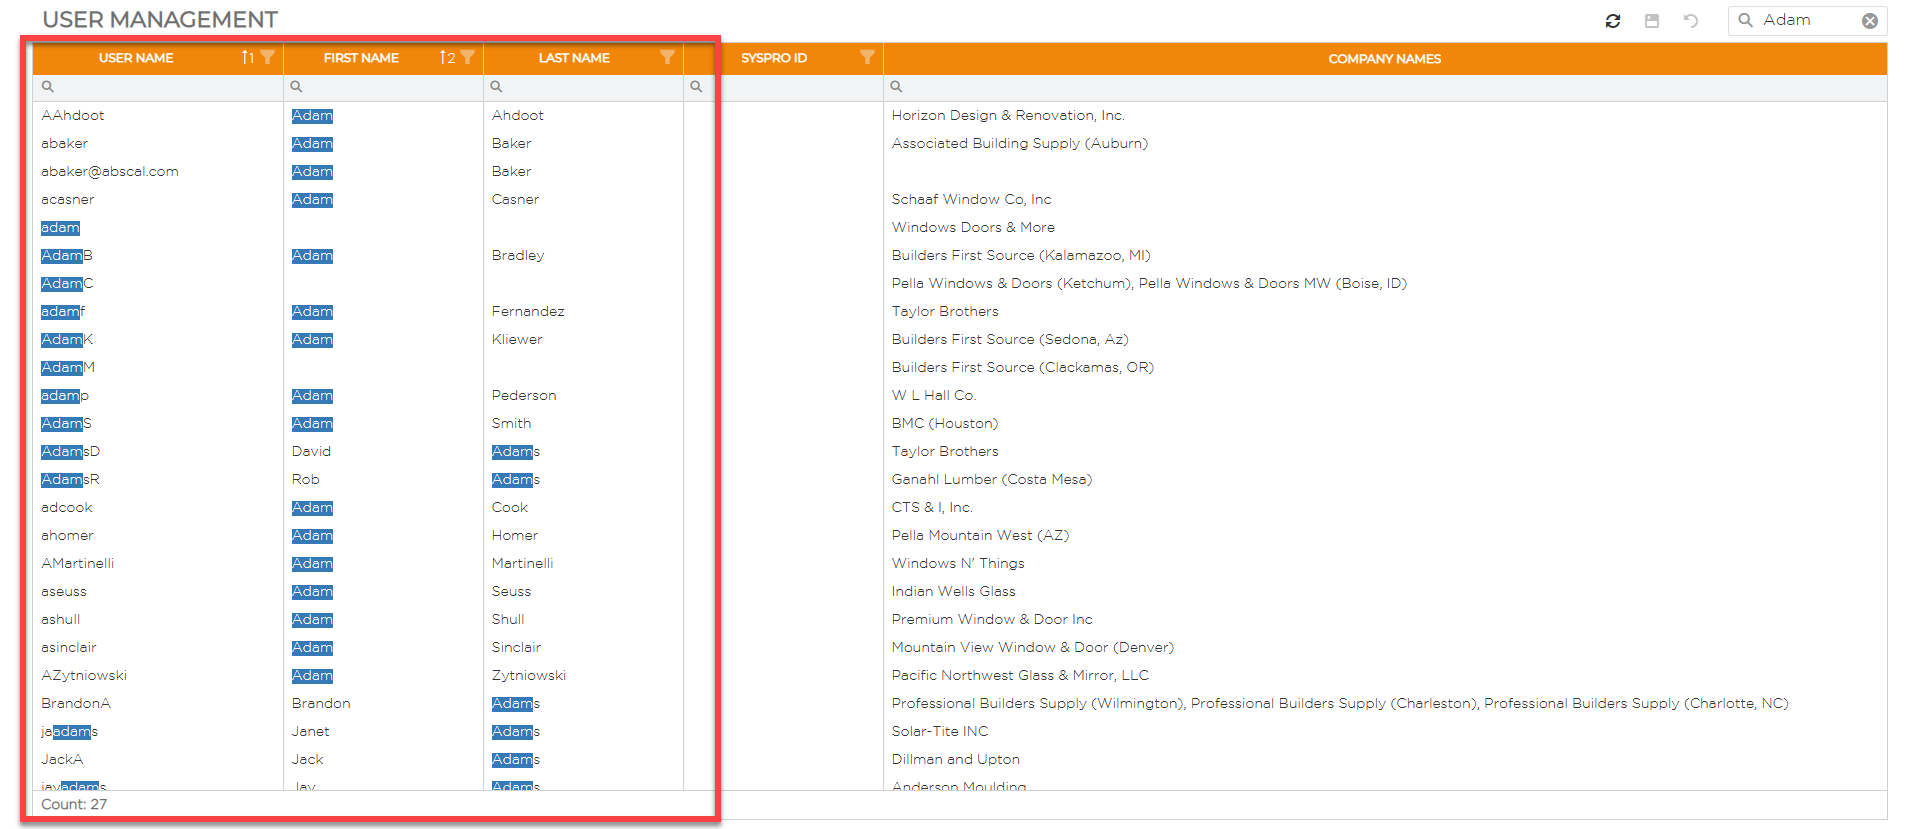Click the search box containing Adam

(1808, 21)
